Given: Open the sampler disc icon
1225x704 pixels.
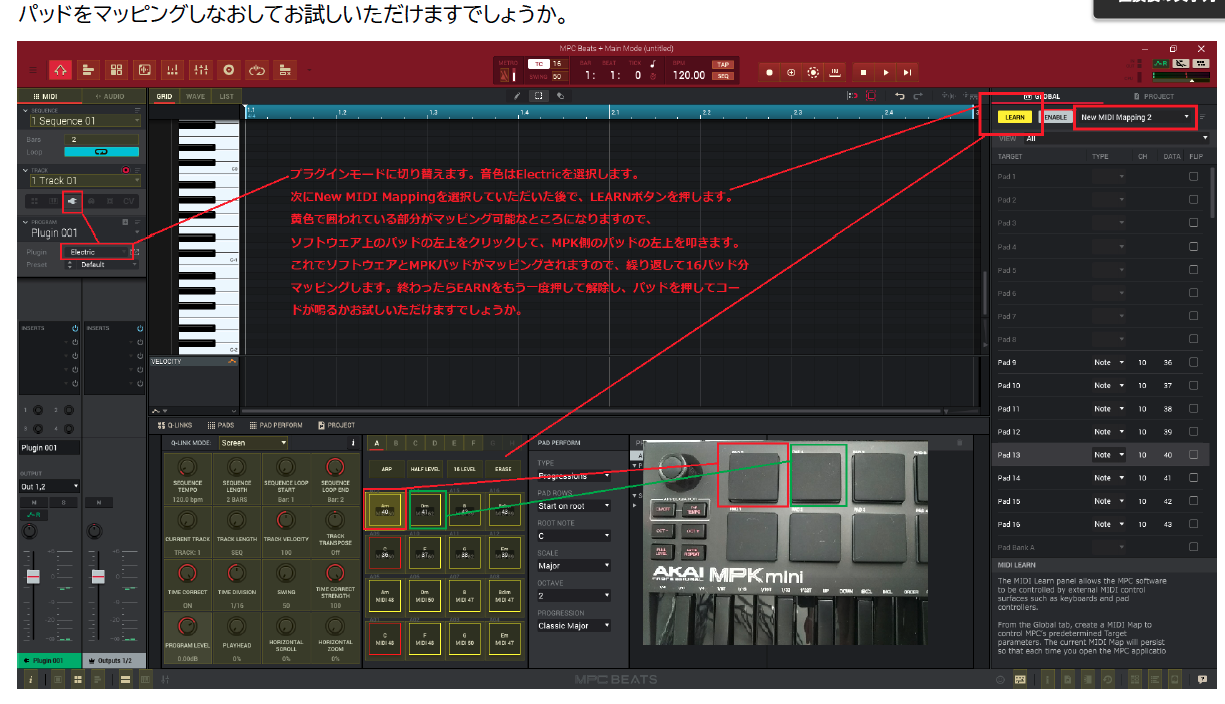Looking at the screenshot, I should coord(229,70).
